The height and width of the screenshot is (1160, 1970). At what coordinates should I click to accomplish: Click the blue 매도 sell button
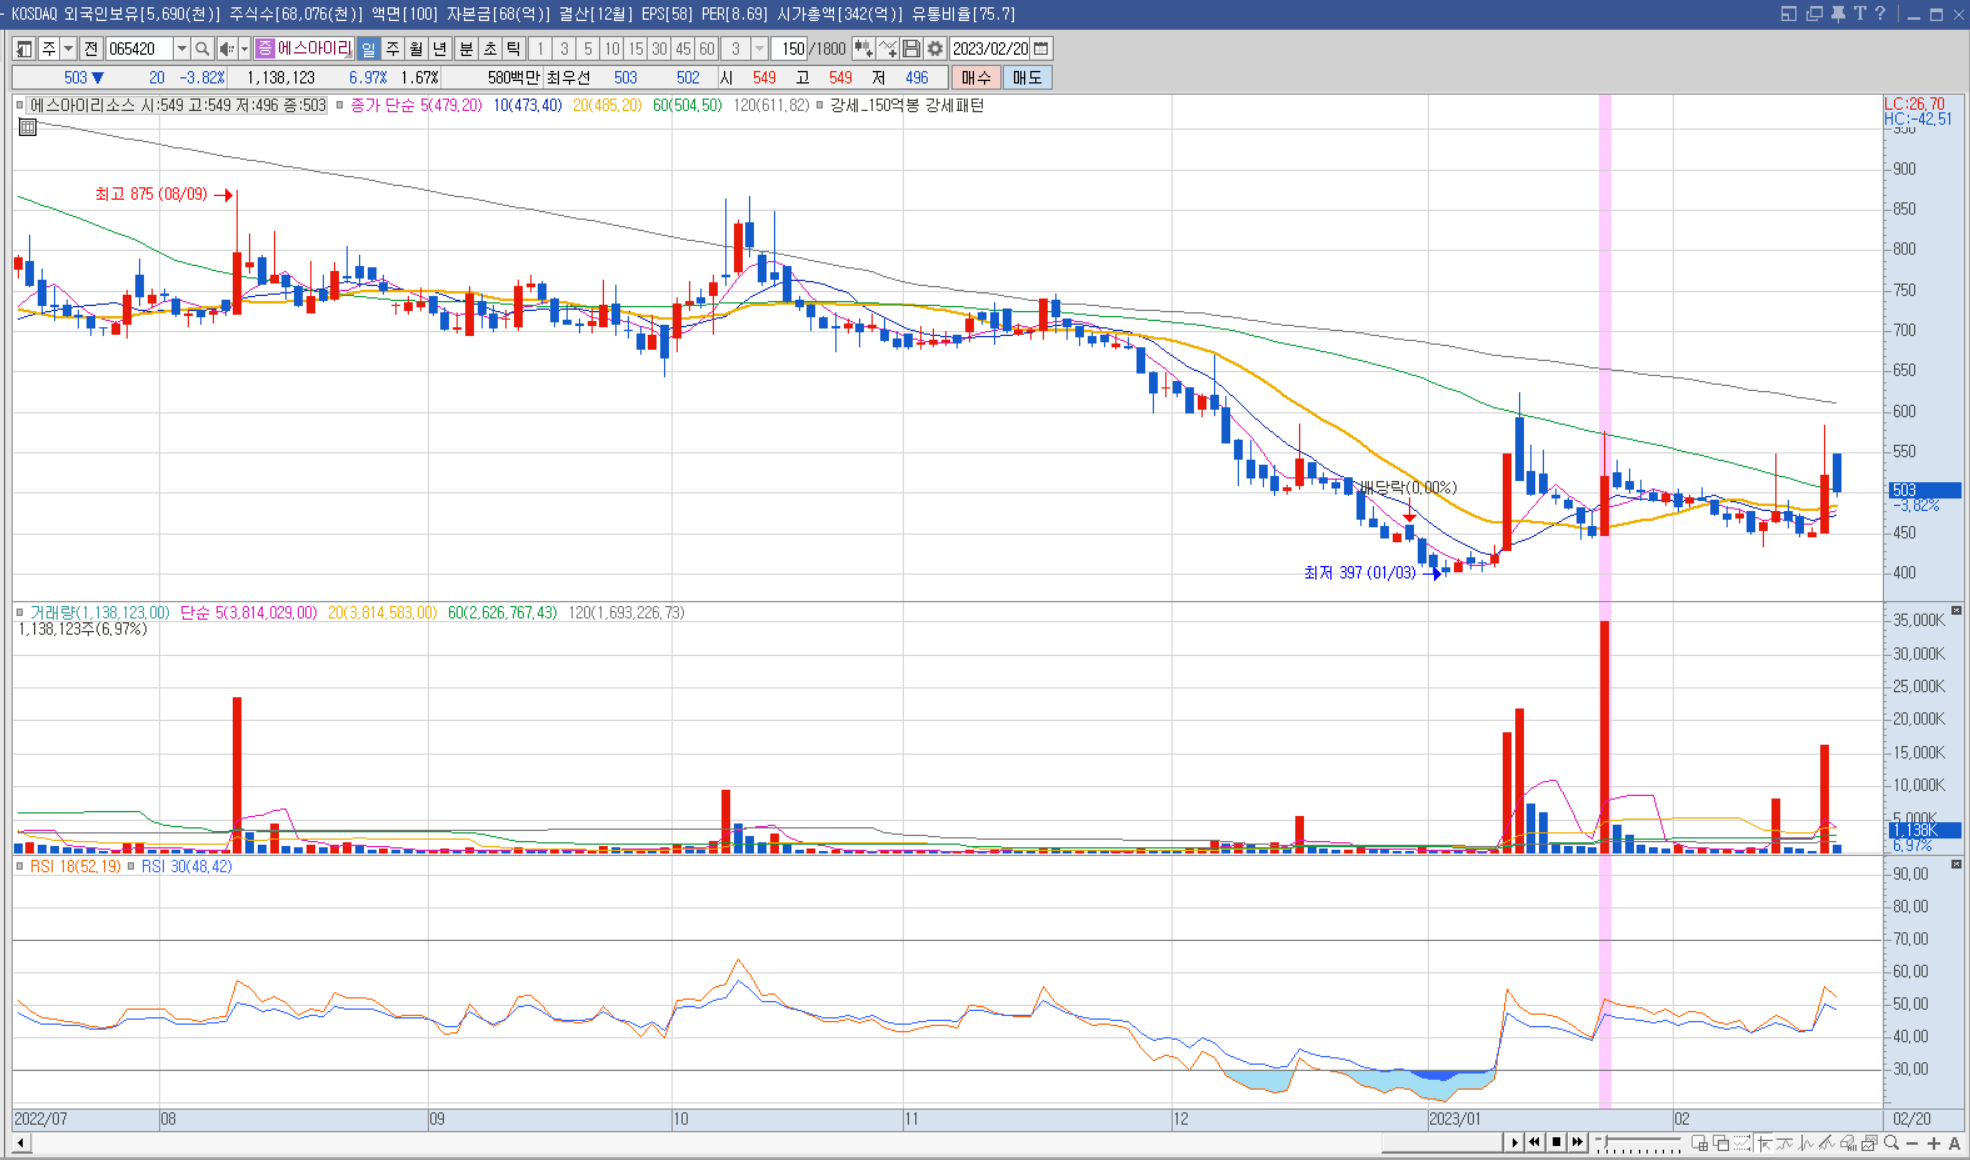(x=1026, y=78)
